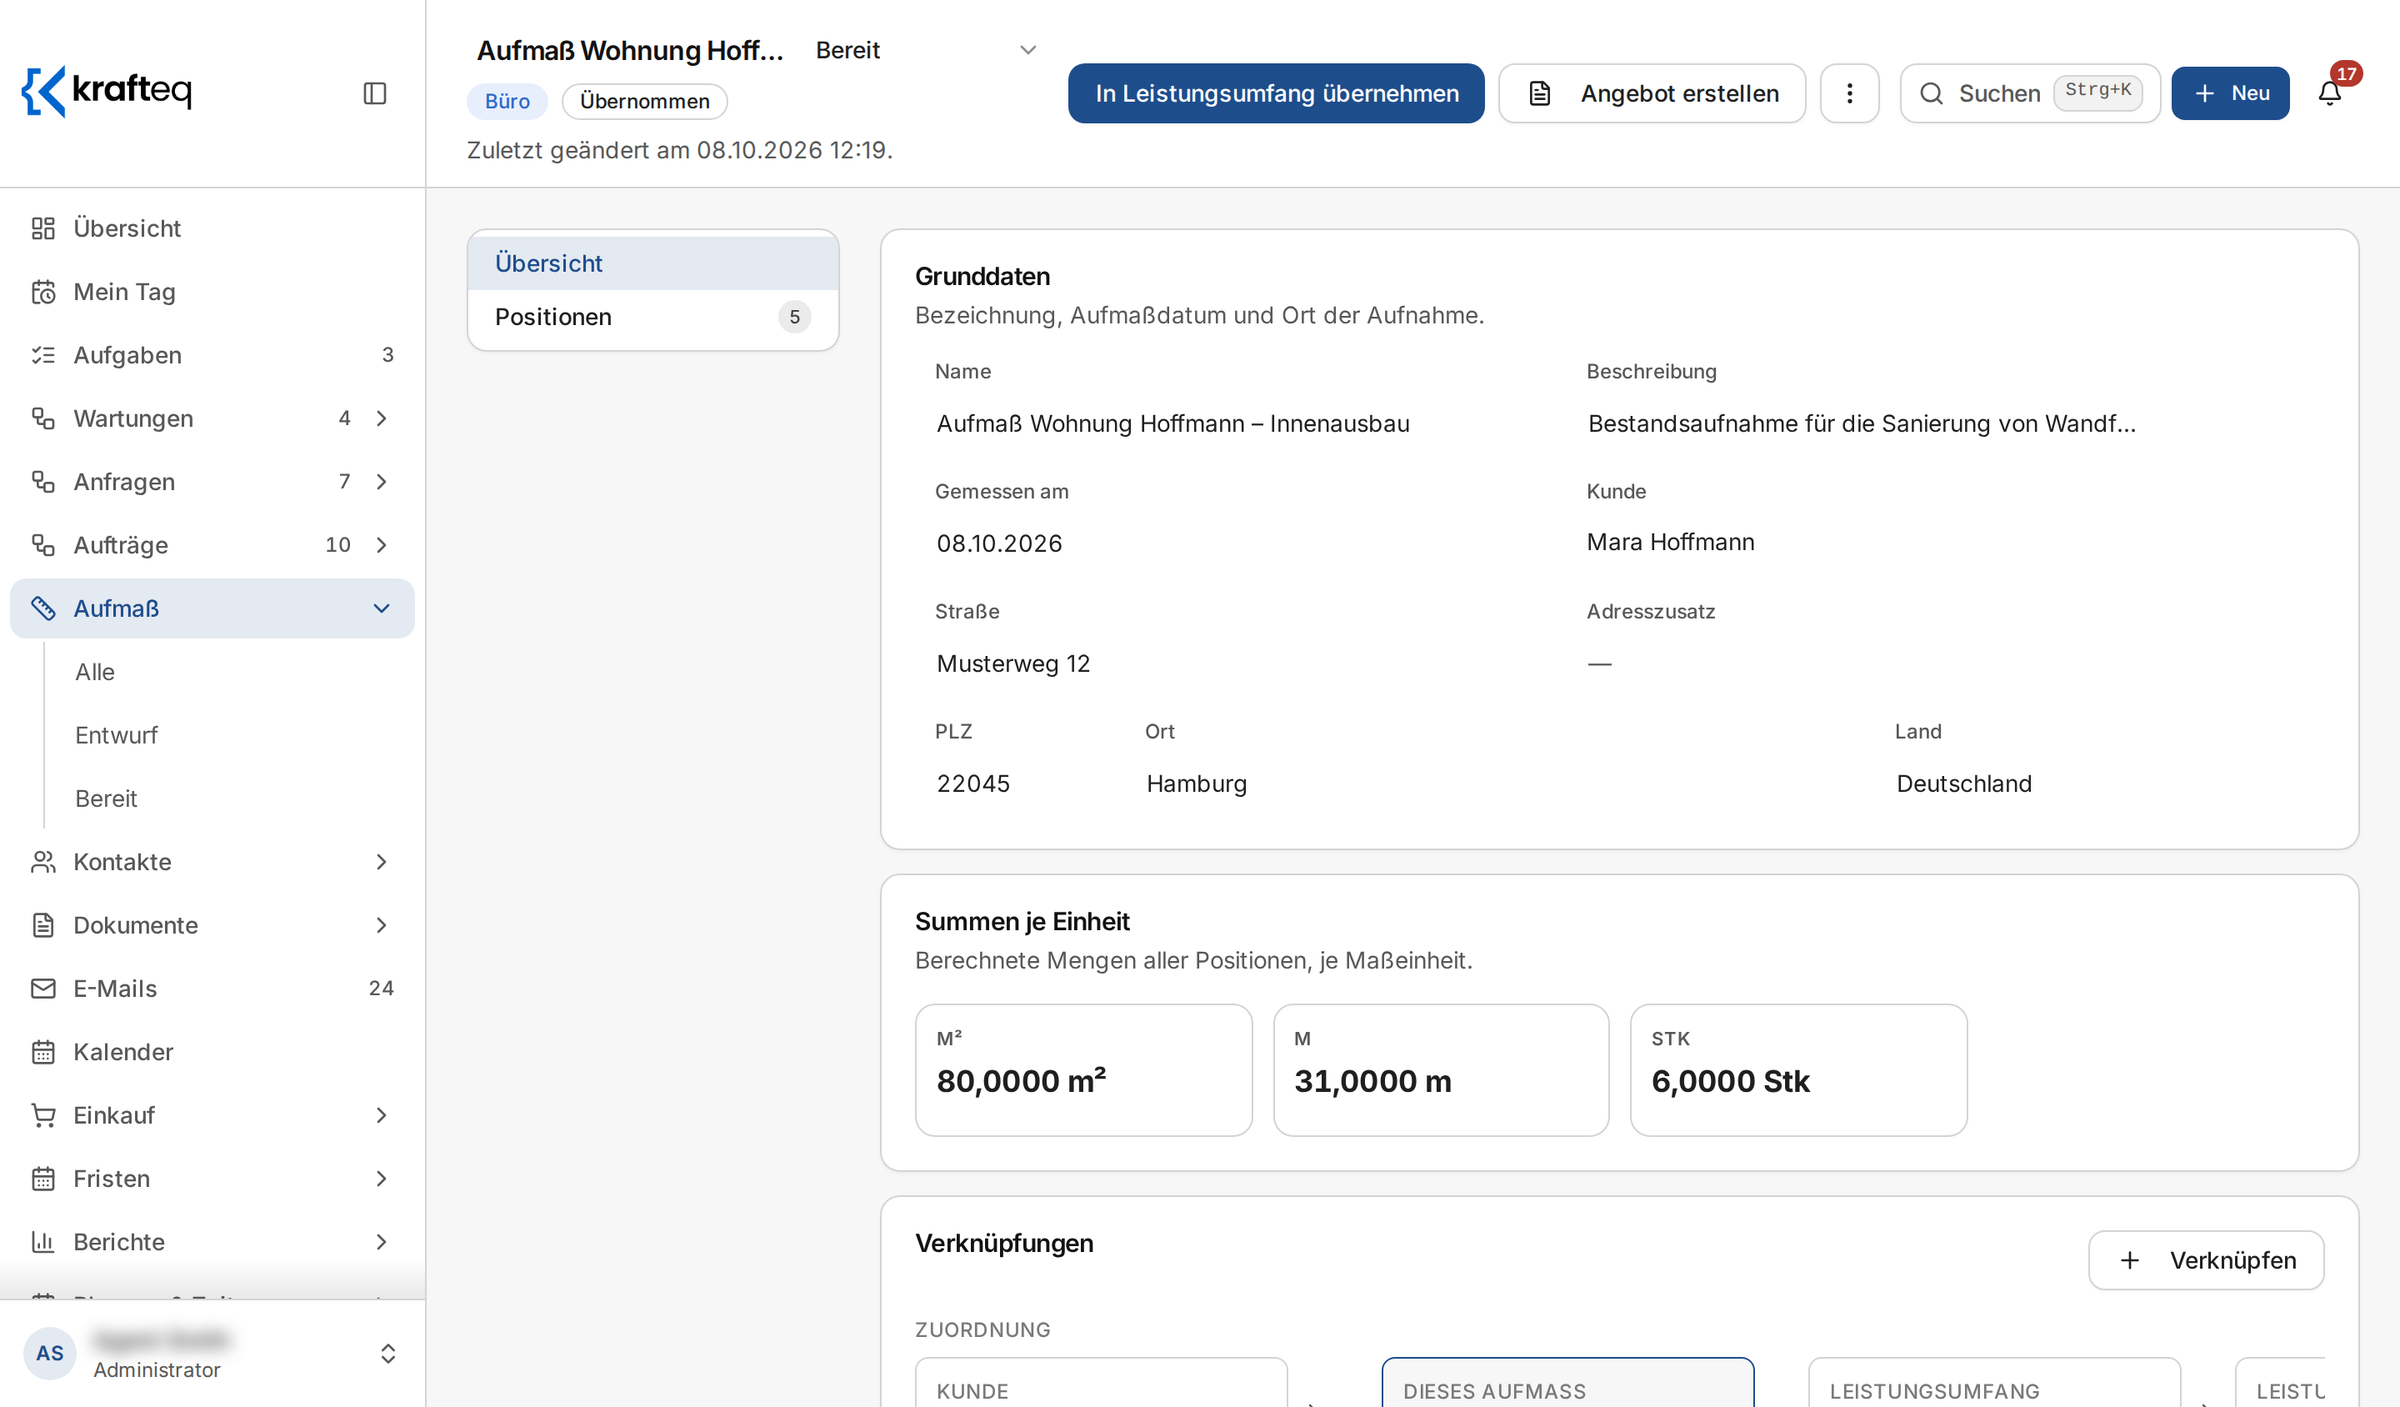Image resolution: width=2400 pixels, height=1407 pixels.
Task: Open the Entwurf Aufmaß list
Action: (116, 735)
